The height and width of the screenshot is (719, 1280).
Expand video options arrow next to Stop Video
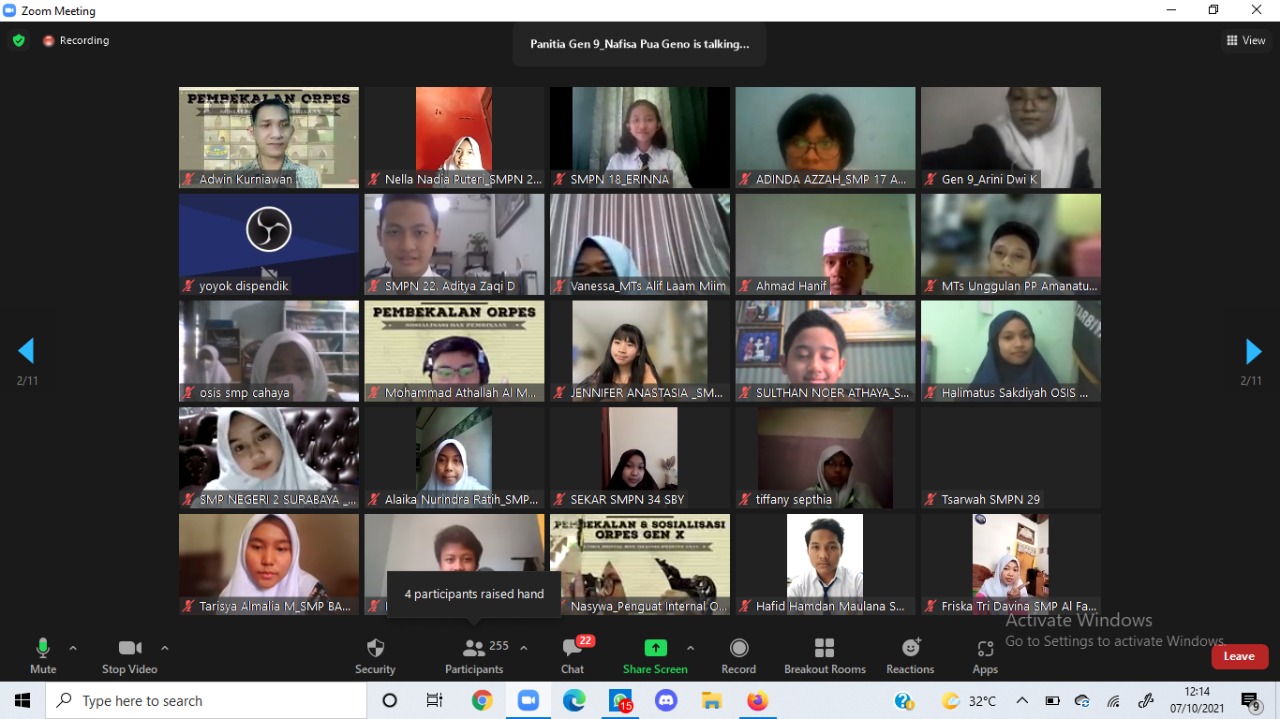(165, 648)
